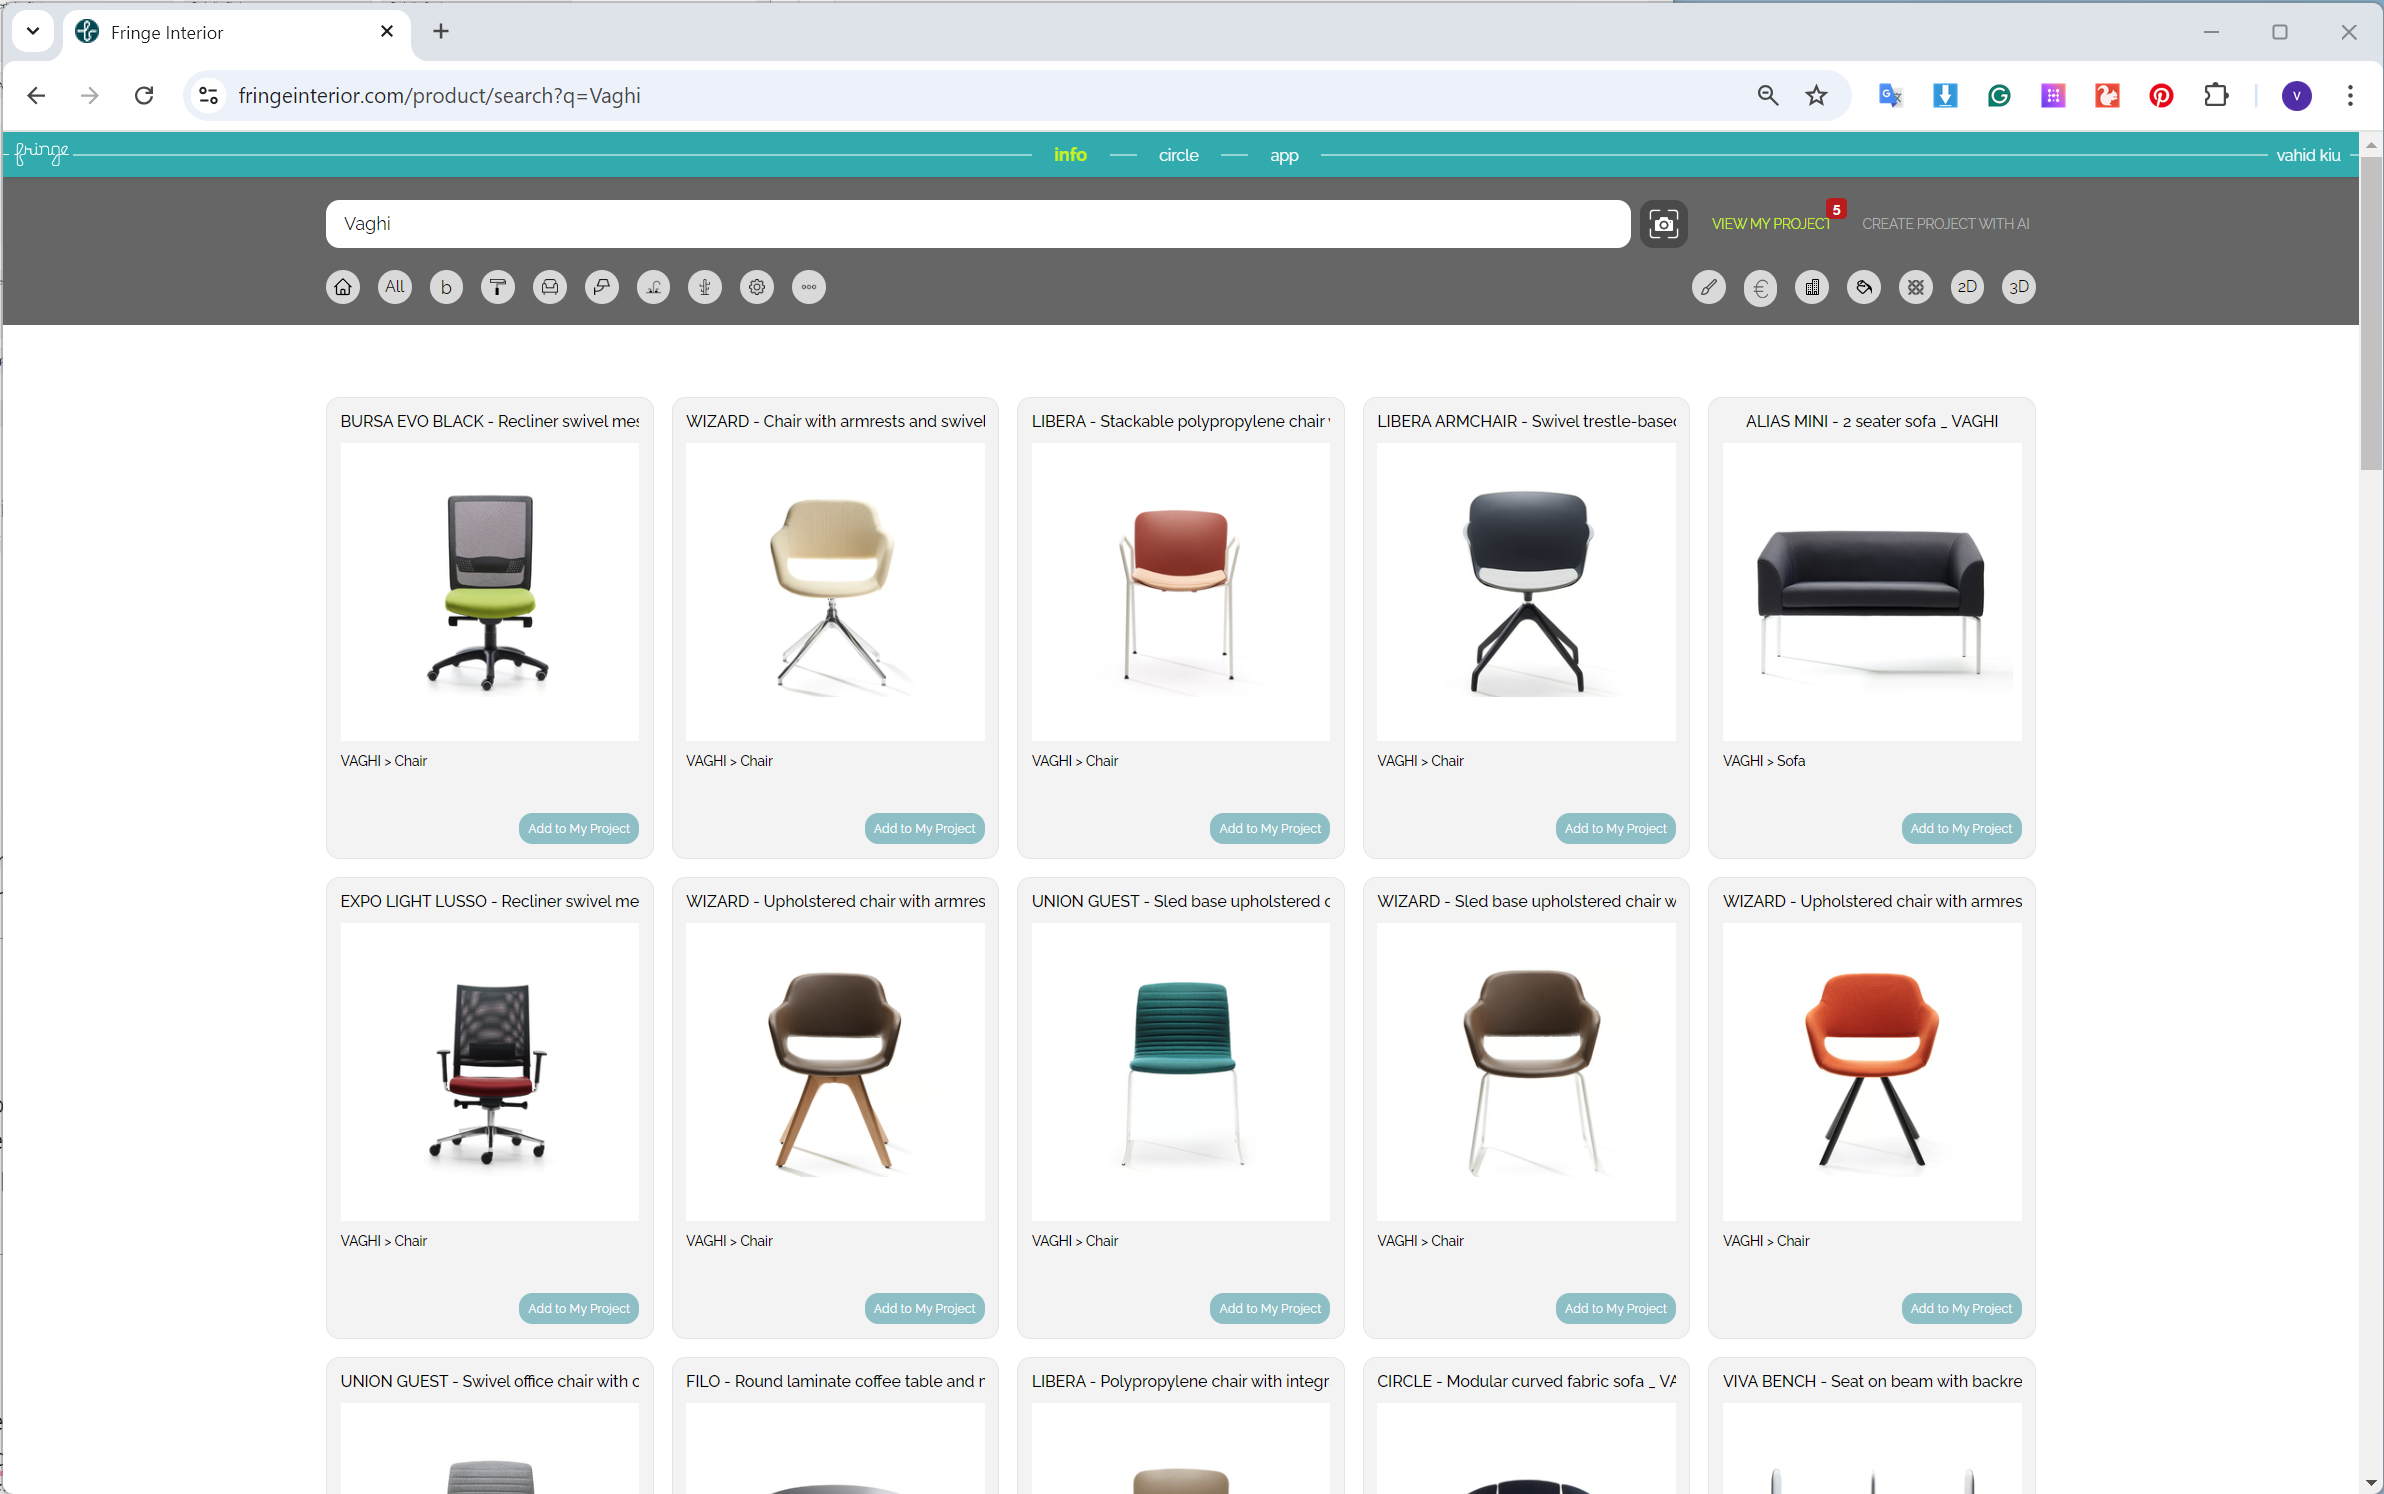
Task: Click the 'info' navigation tab
Action: coord(1069,155)
